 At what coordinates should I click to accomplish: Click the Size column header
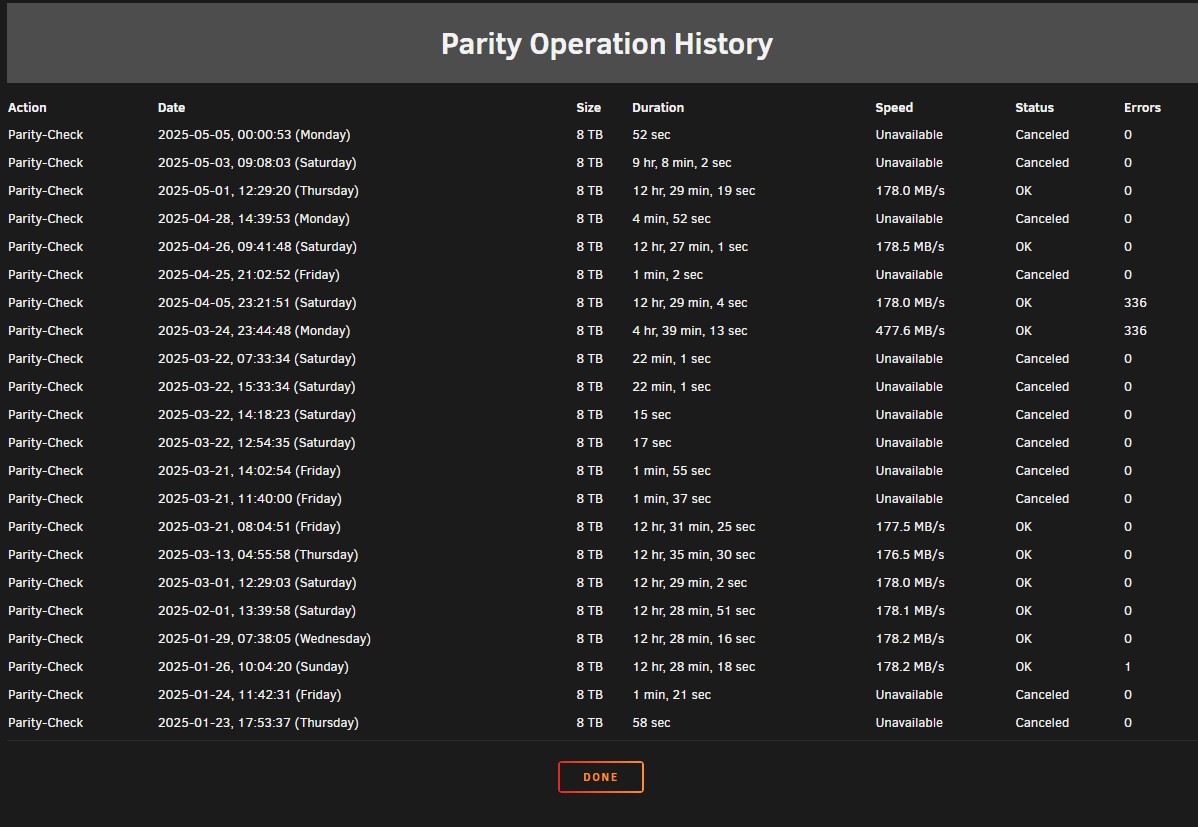588,108
